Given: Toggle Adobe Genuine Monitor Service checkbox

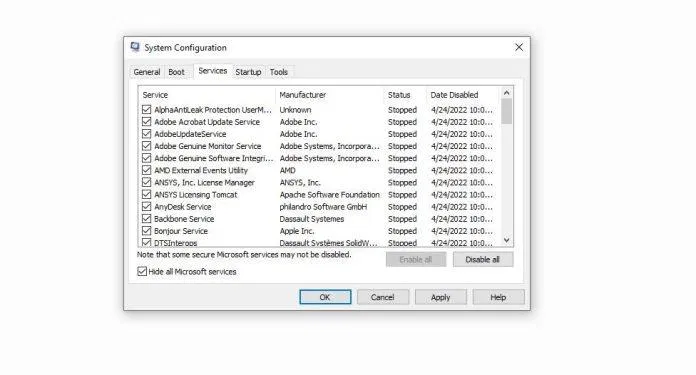Looking at the screenshot, I should pos(146,146).
